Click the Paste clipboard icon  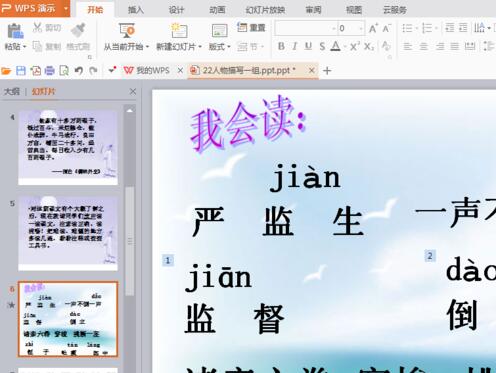click(x=15, y=31)
